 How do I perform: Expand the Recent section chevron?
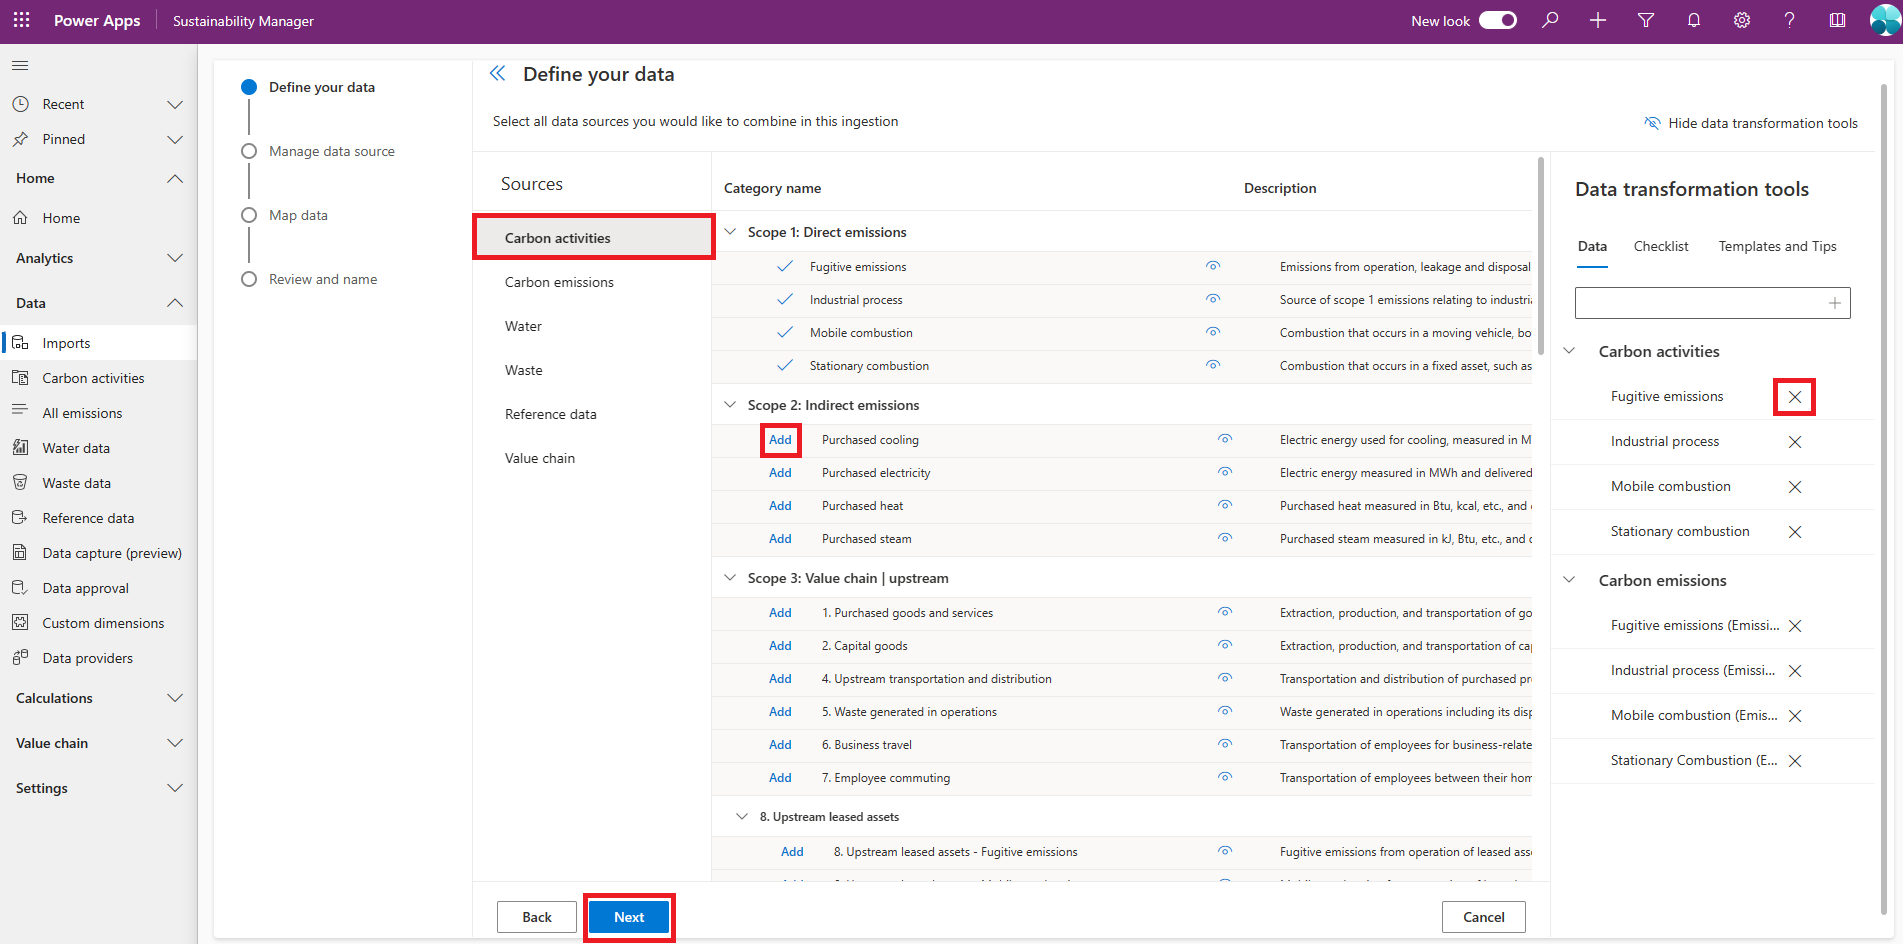(175, 104)
